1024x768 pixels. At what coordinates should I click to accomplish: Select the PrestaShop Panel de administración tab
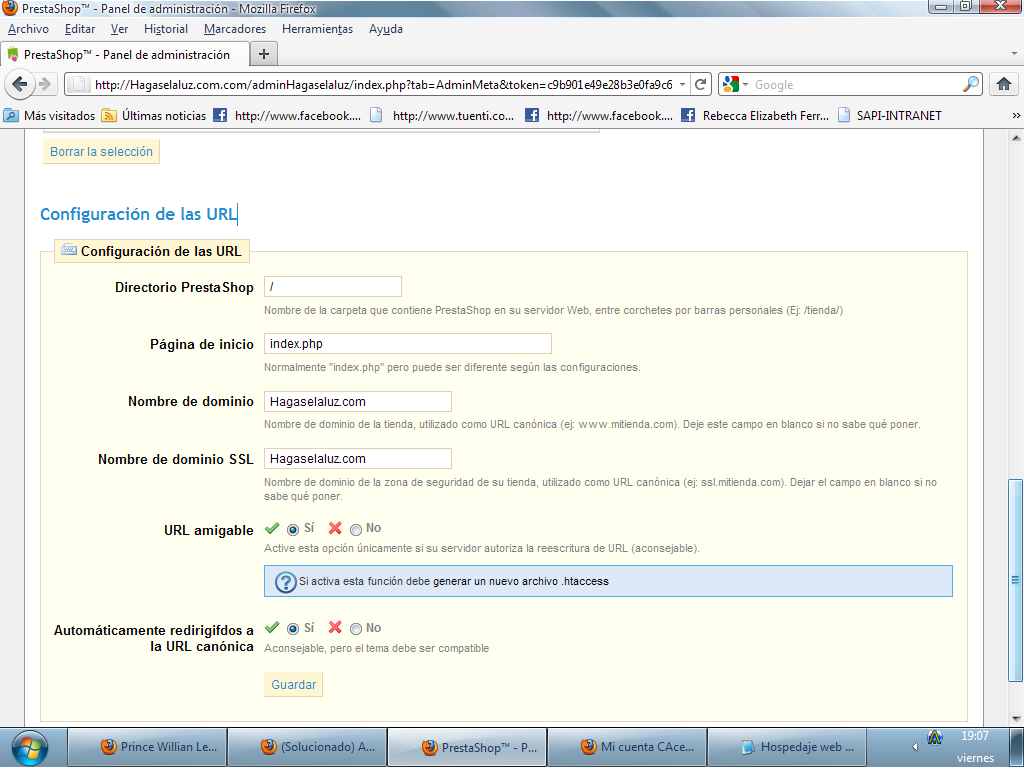(x=126, y=54)
